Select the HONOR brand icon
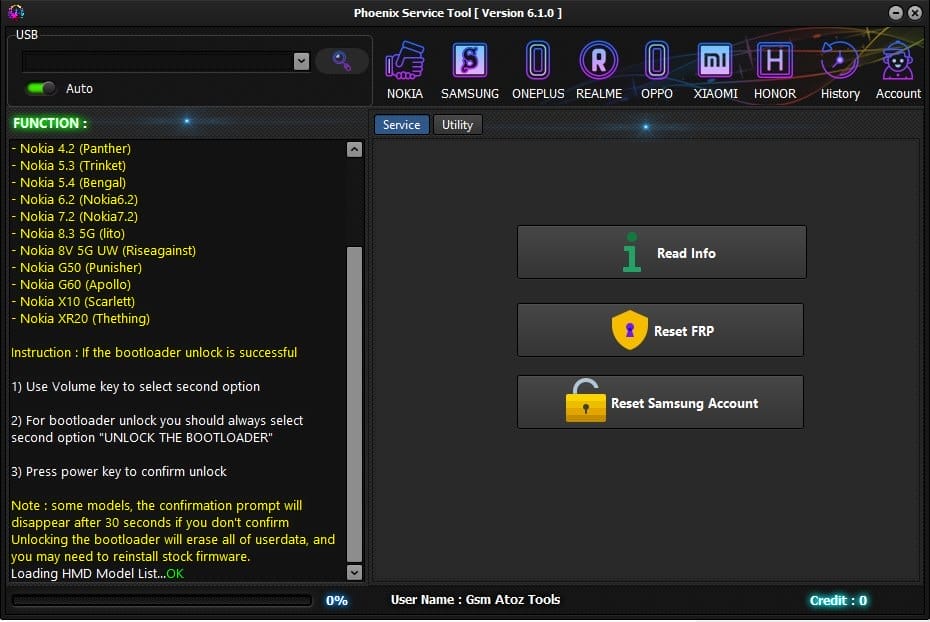Viewport: 930px width, 622px height. point(773,65)
